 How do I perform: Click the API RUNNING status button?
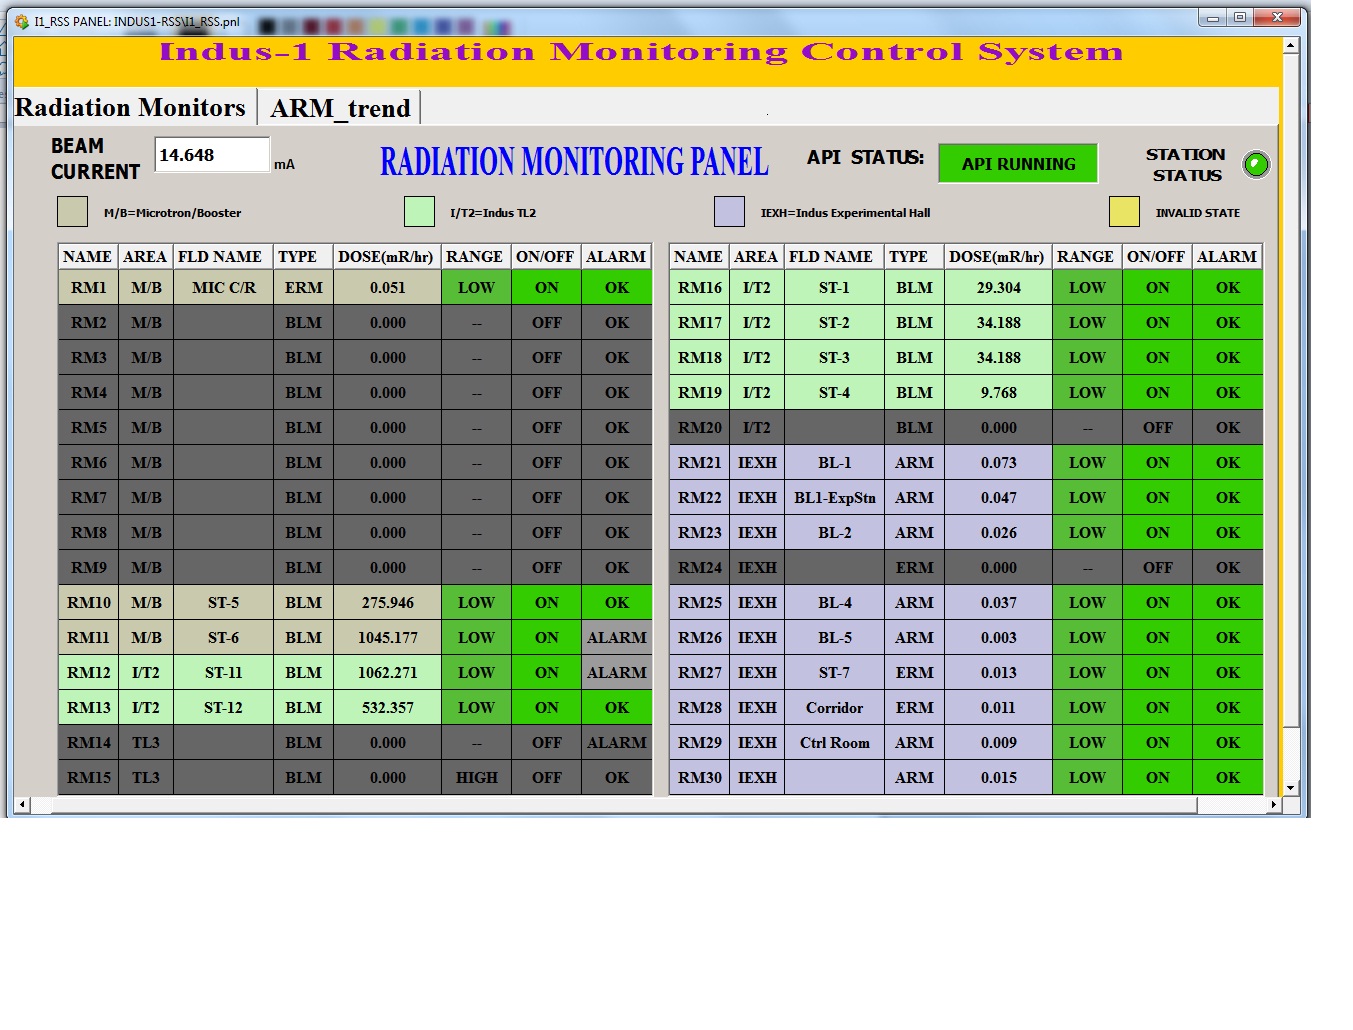(x=1018, y=163)
